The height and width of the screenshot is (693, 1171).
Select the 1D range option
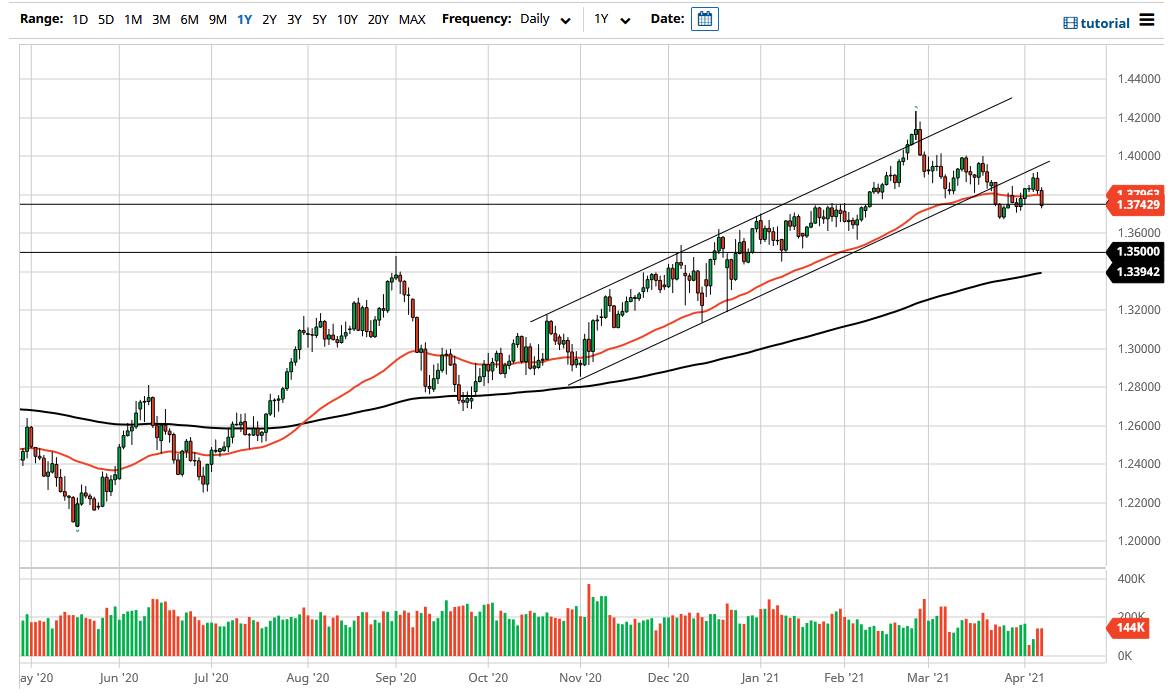(80, 19)
